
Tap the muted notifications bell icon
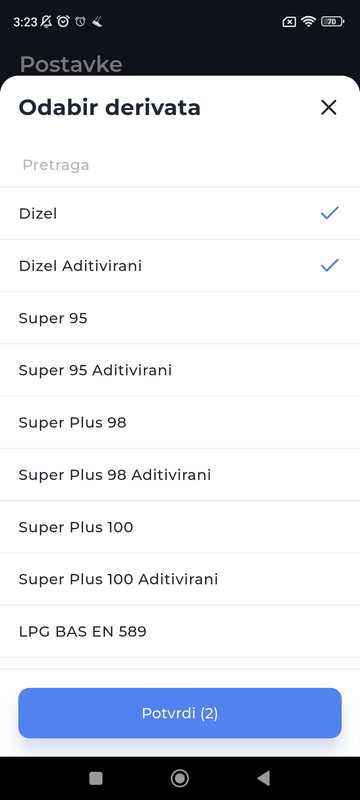point(46,21)
